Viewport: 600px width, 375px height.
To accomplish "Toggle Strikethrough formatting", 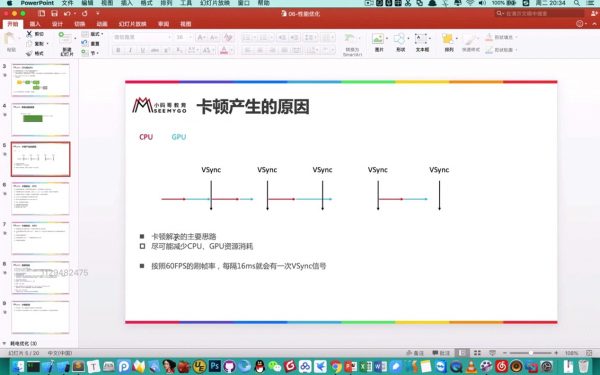I will pyautogui.click(x=155, y=50).
